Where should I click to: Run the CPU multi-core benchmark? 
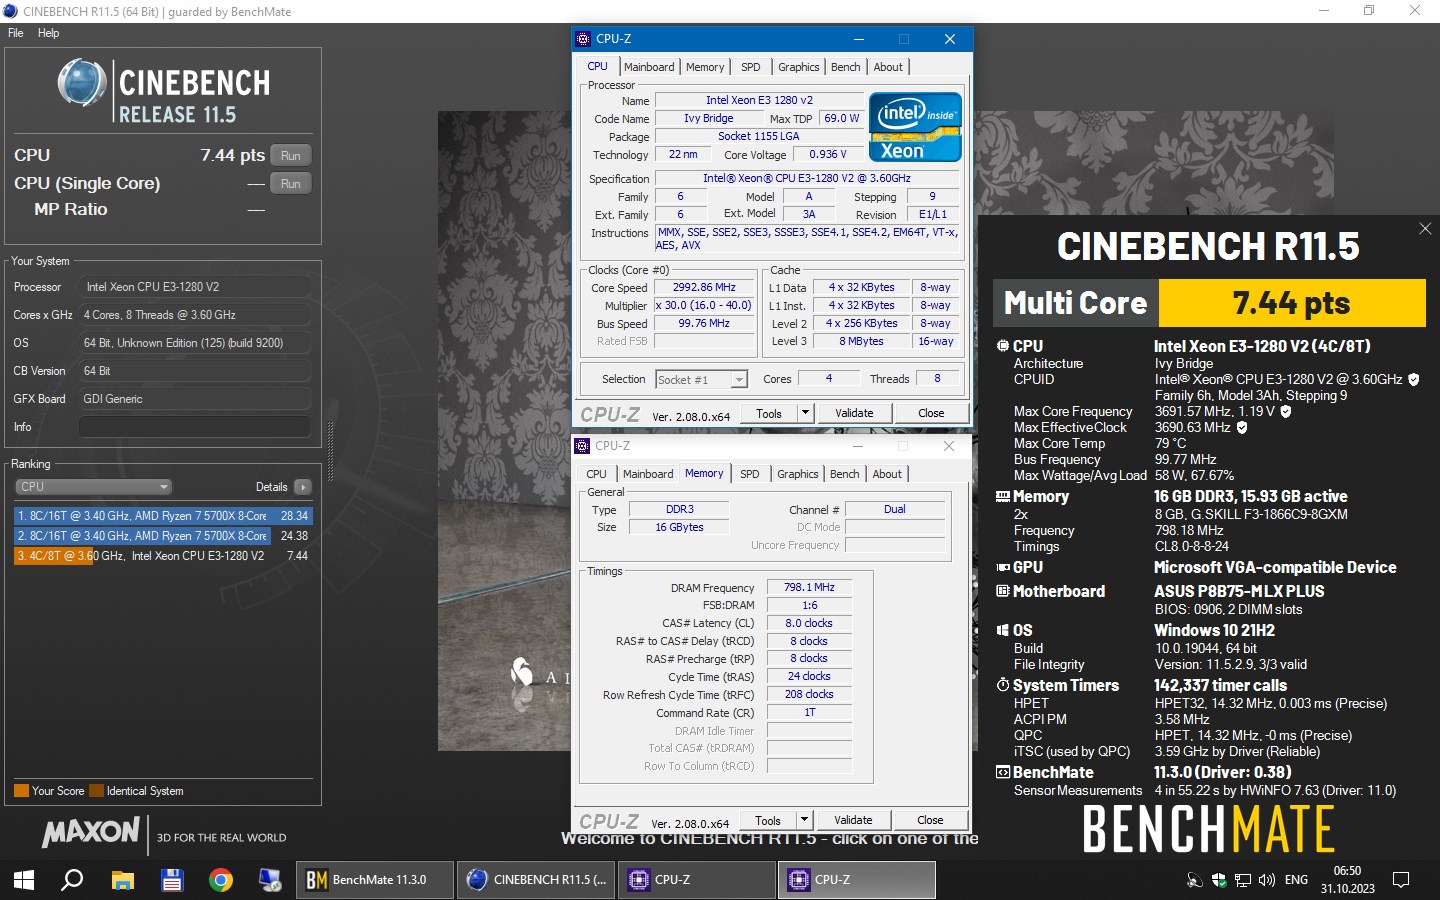coord(291,155)
